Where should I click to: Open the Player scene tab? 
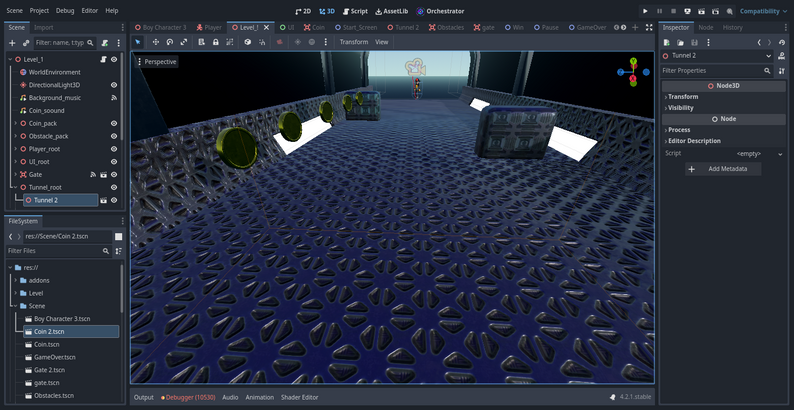pos(209,27)
